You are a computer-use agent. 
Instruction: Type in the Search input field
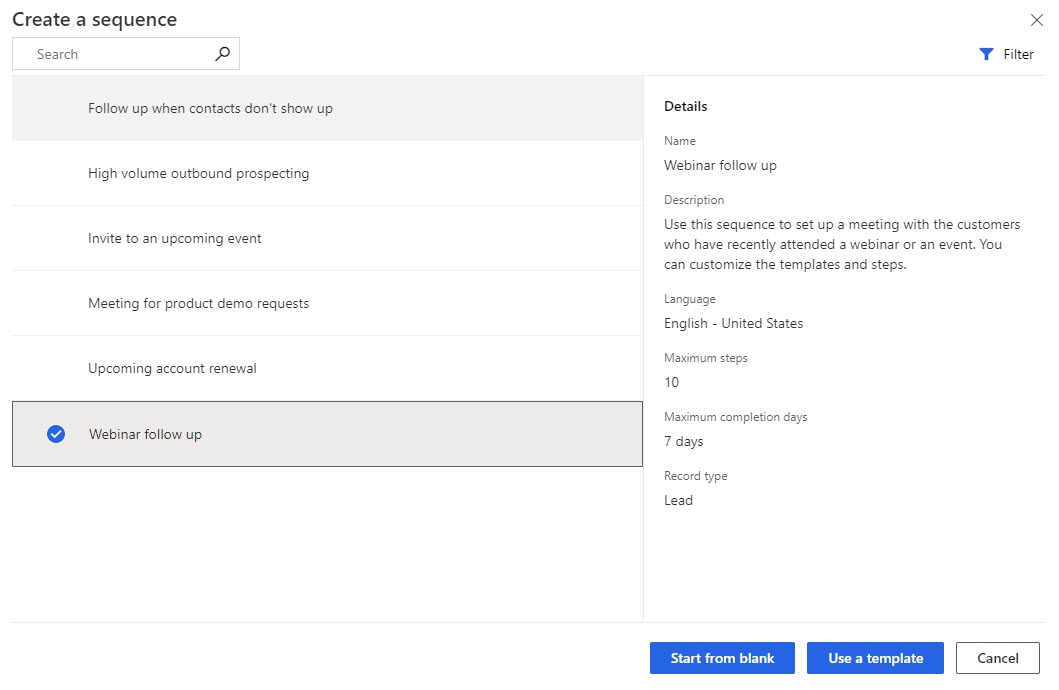click(x=120, y=54)
